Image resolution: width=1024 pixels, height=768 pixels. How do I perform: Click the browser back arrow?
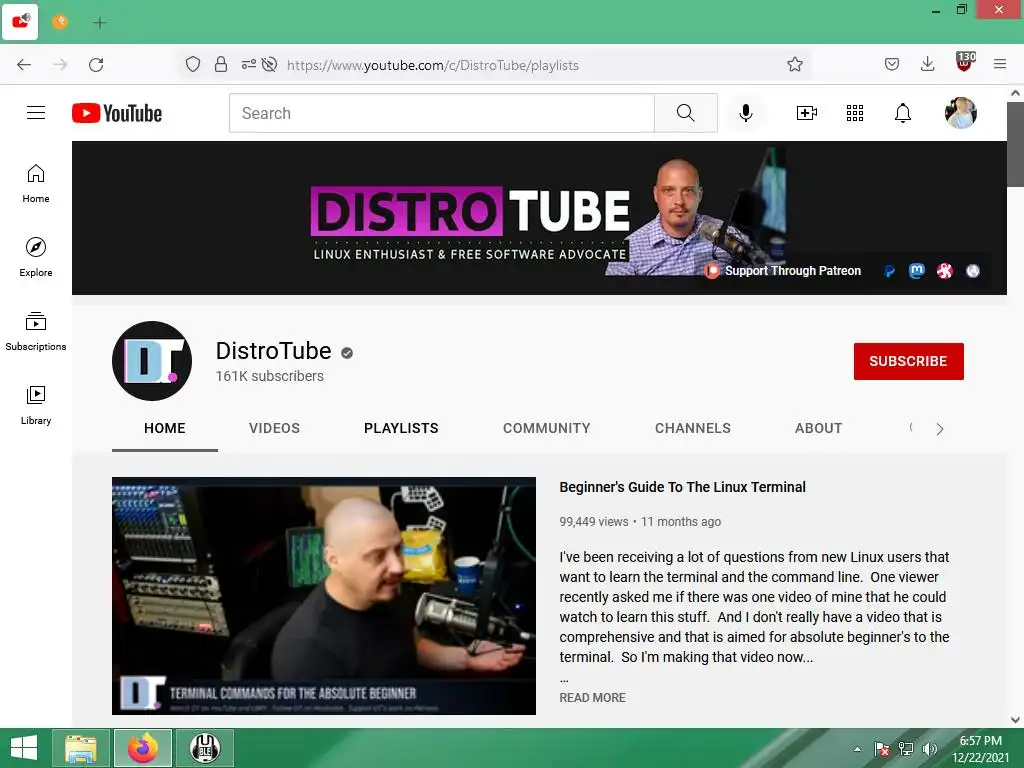pos(24,65)
